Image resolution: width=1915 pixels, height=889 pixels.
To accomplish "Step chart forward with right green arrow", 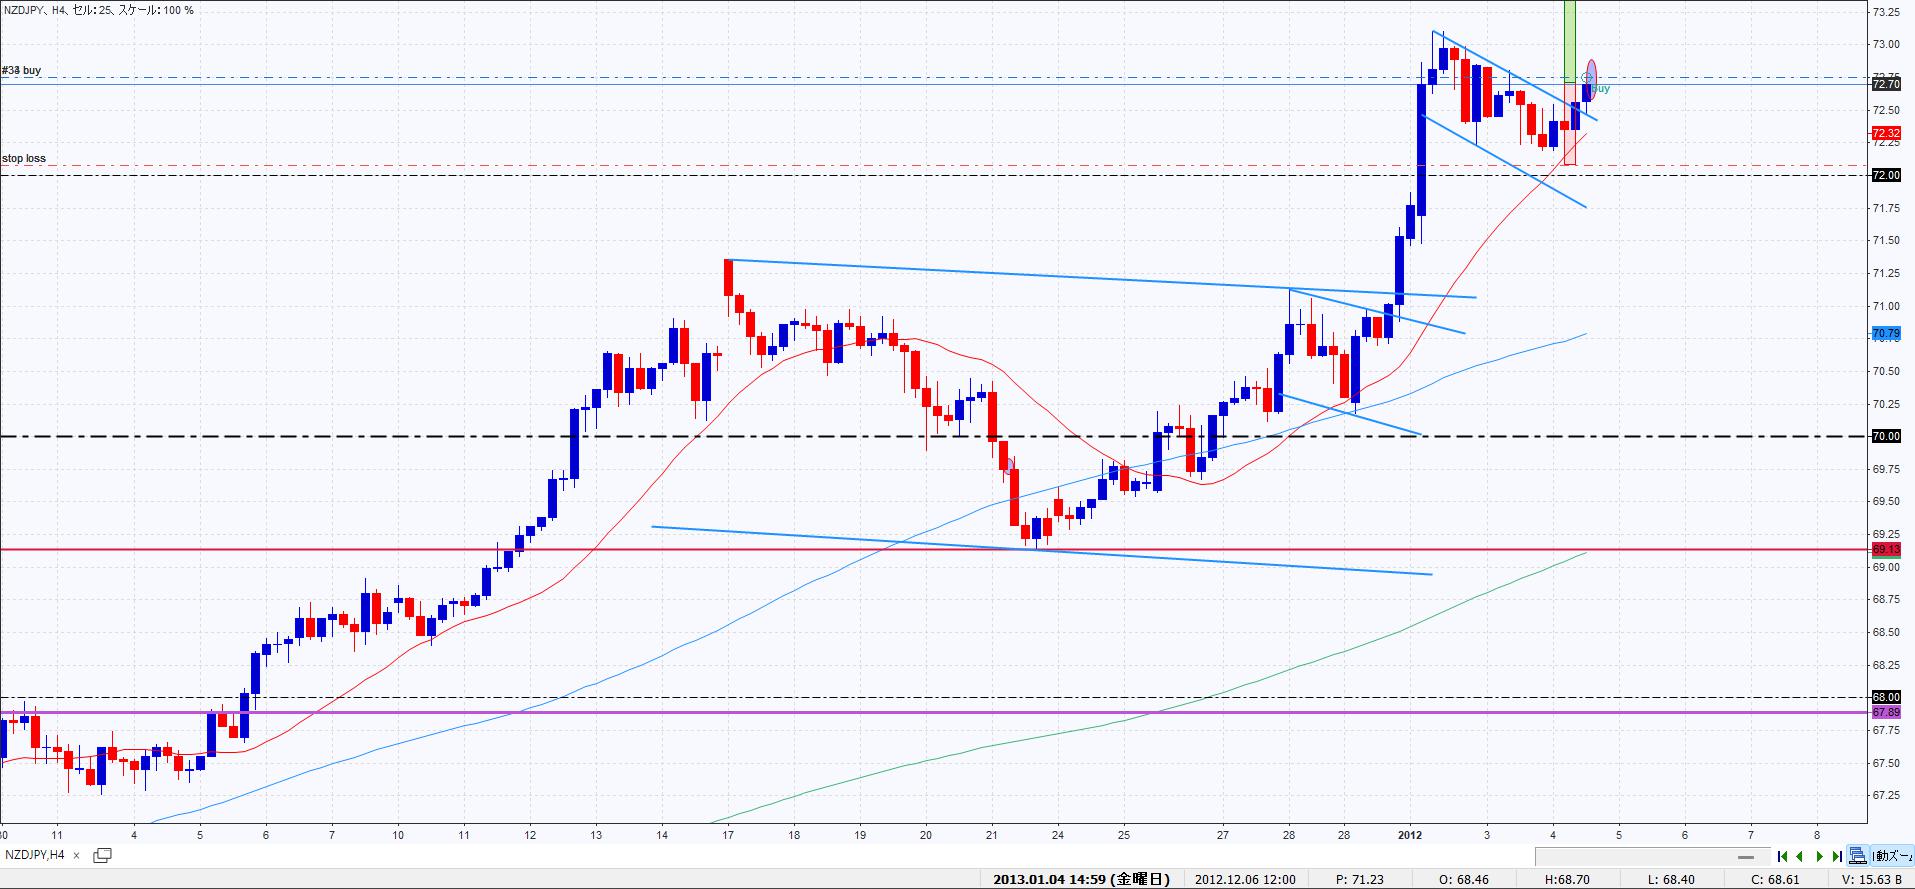I will coord(1820,856).
